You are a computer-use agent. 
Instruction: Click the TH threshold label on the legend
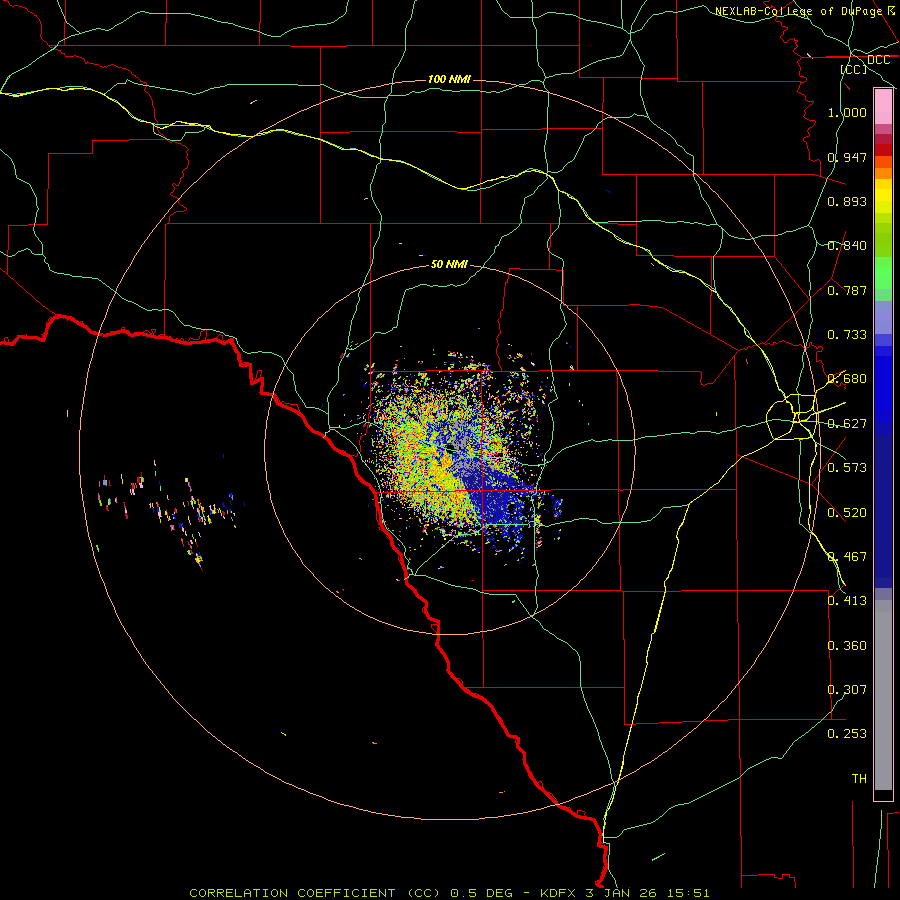pyautogui.click(x=859, y=779)
